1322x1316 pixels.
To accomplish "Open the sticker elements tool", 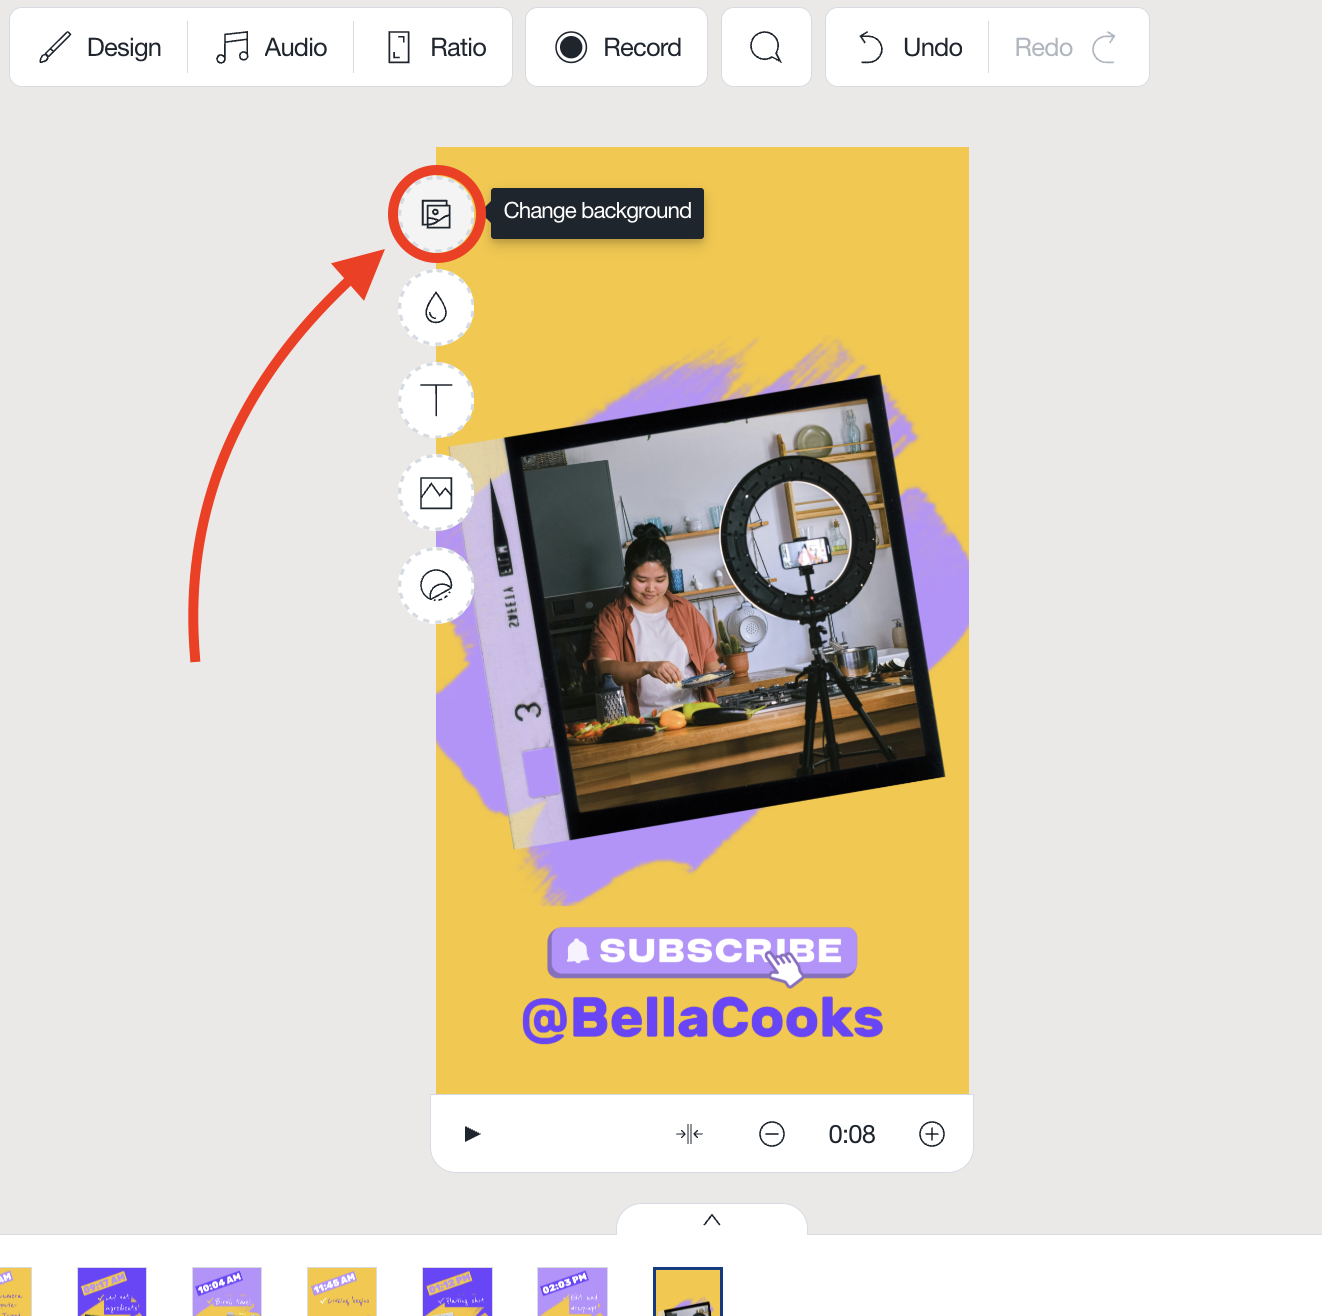I will pyautogui.click(x=436, y=585).
